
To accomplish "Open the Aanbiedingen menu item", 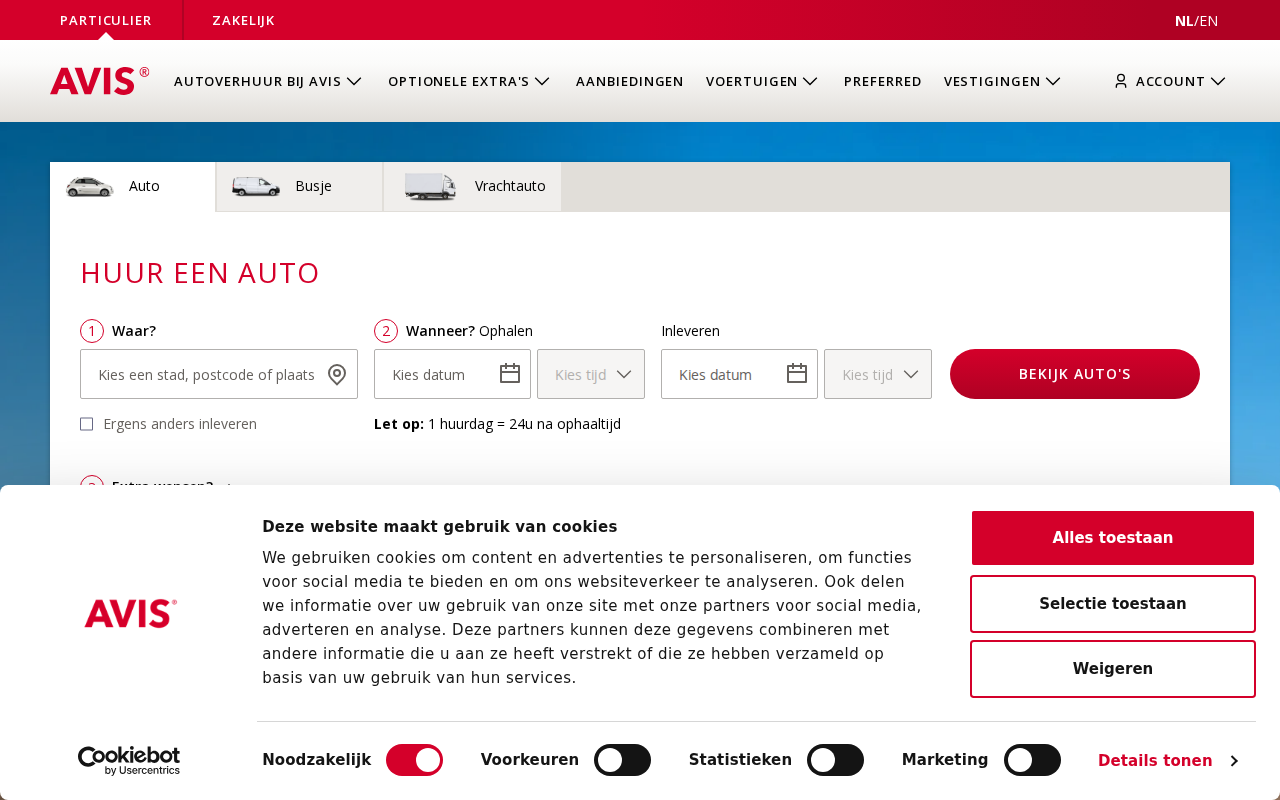I will click(630, 81).
